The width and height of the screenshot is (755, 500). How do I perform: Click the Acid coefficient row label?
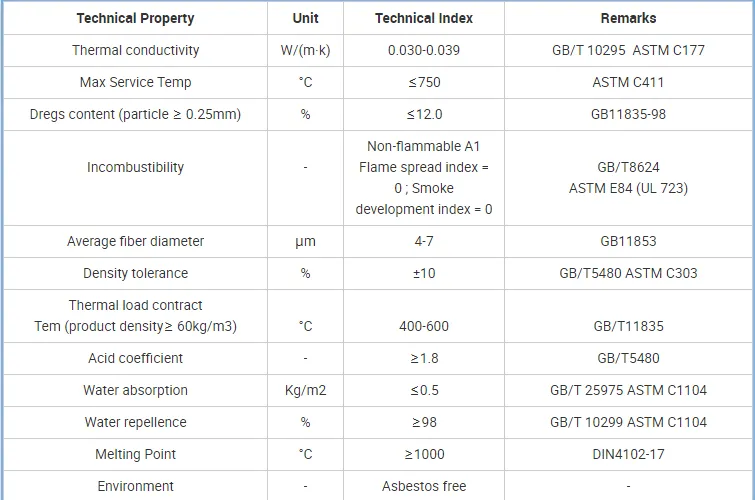[x=135, y=358]
